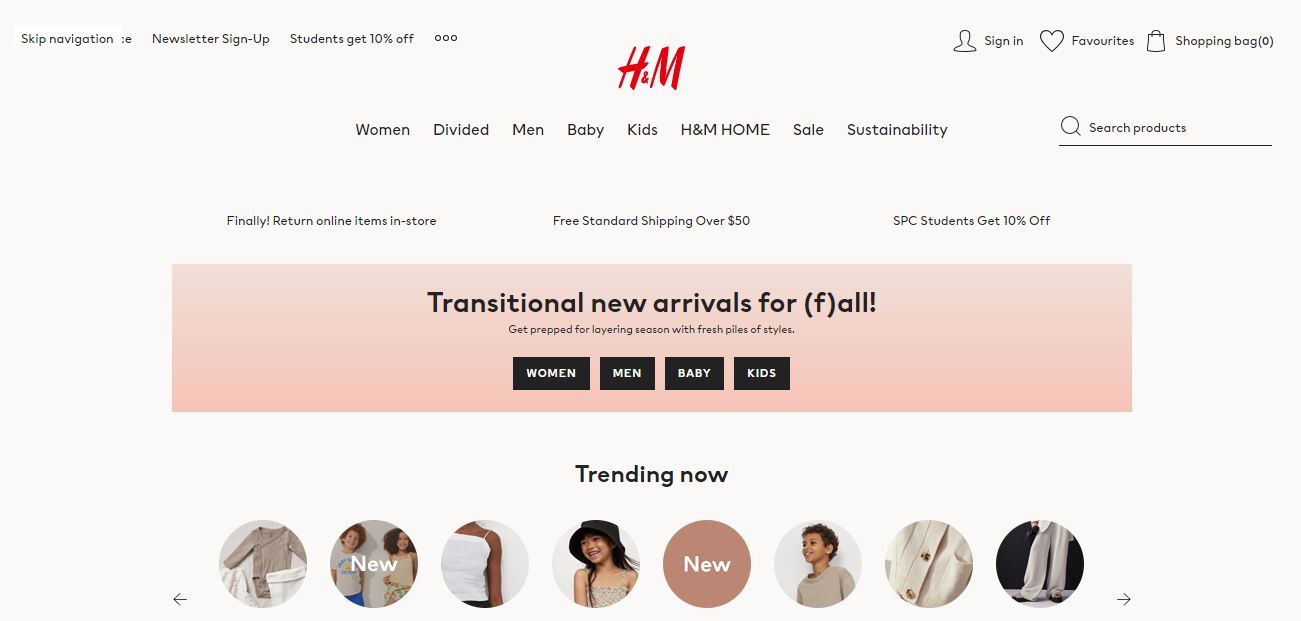The height and width of the screenshot is (621, 1301).
Task: Open the girl in black hat thumbnail
Action: point(596,564)
